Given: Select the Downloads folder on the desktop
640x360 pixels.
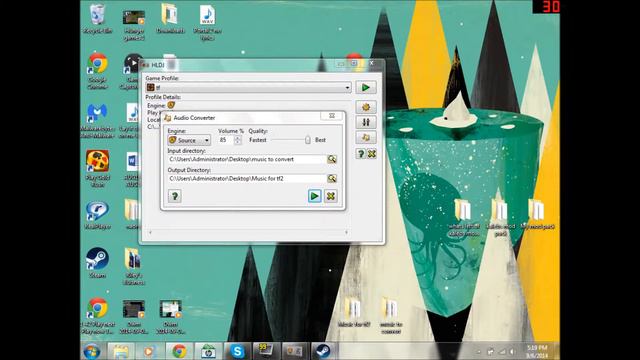Looking at the screenshot, I should pos(171,18).
